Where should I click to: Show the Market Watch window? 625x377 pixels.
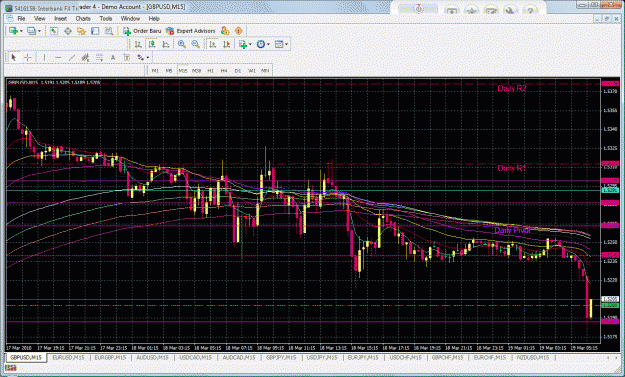point(54,31)
